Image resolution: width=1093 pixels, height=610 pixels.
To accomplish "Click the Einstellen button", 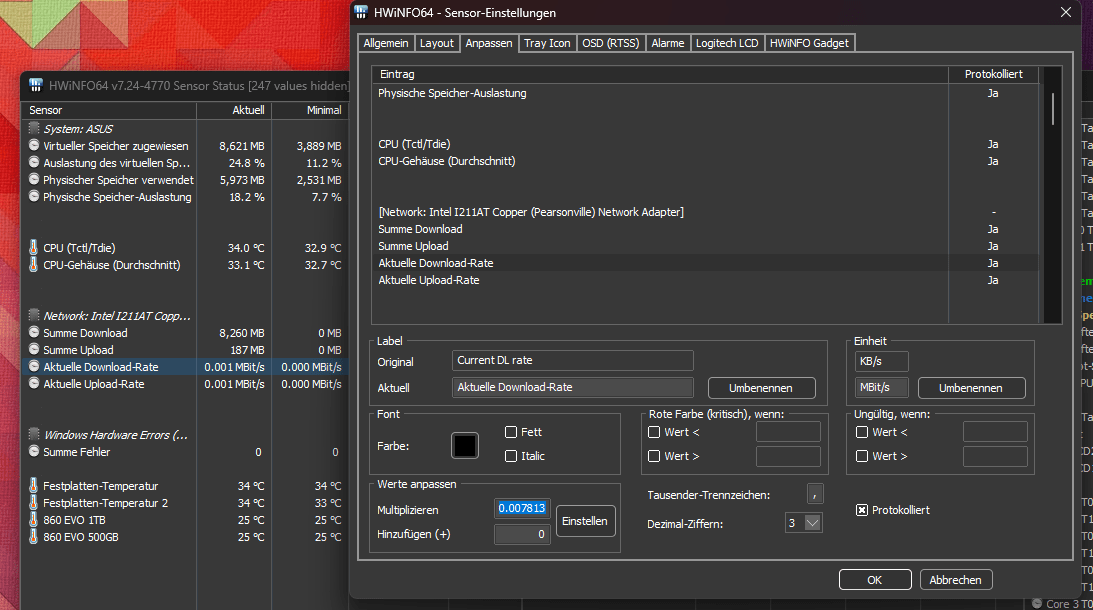I will coord(585,521).
